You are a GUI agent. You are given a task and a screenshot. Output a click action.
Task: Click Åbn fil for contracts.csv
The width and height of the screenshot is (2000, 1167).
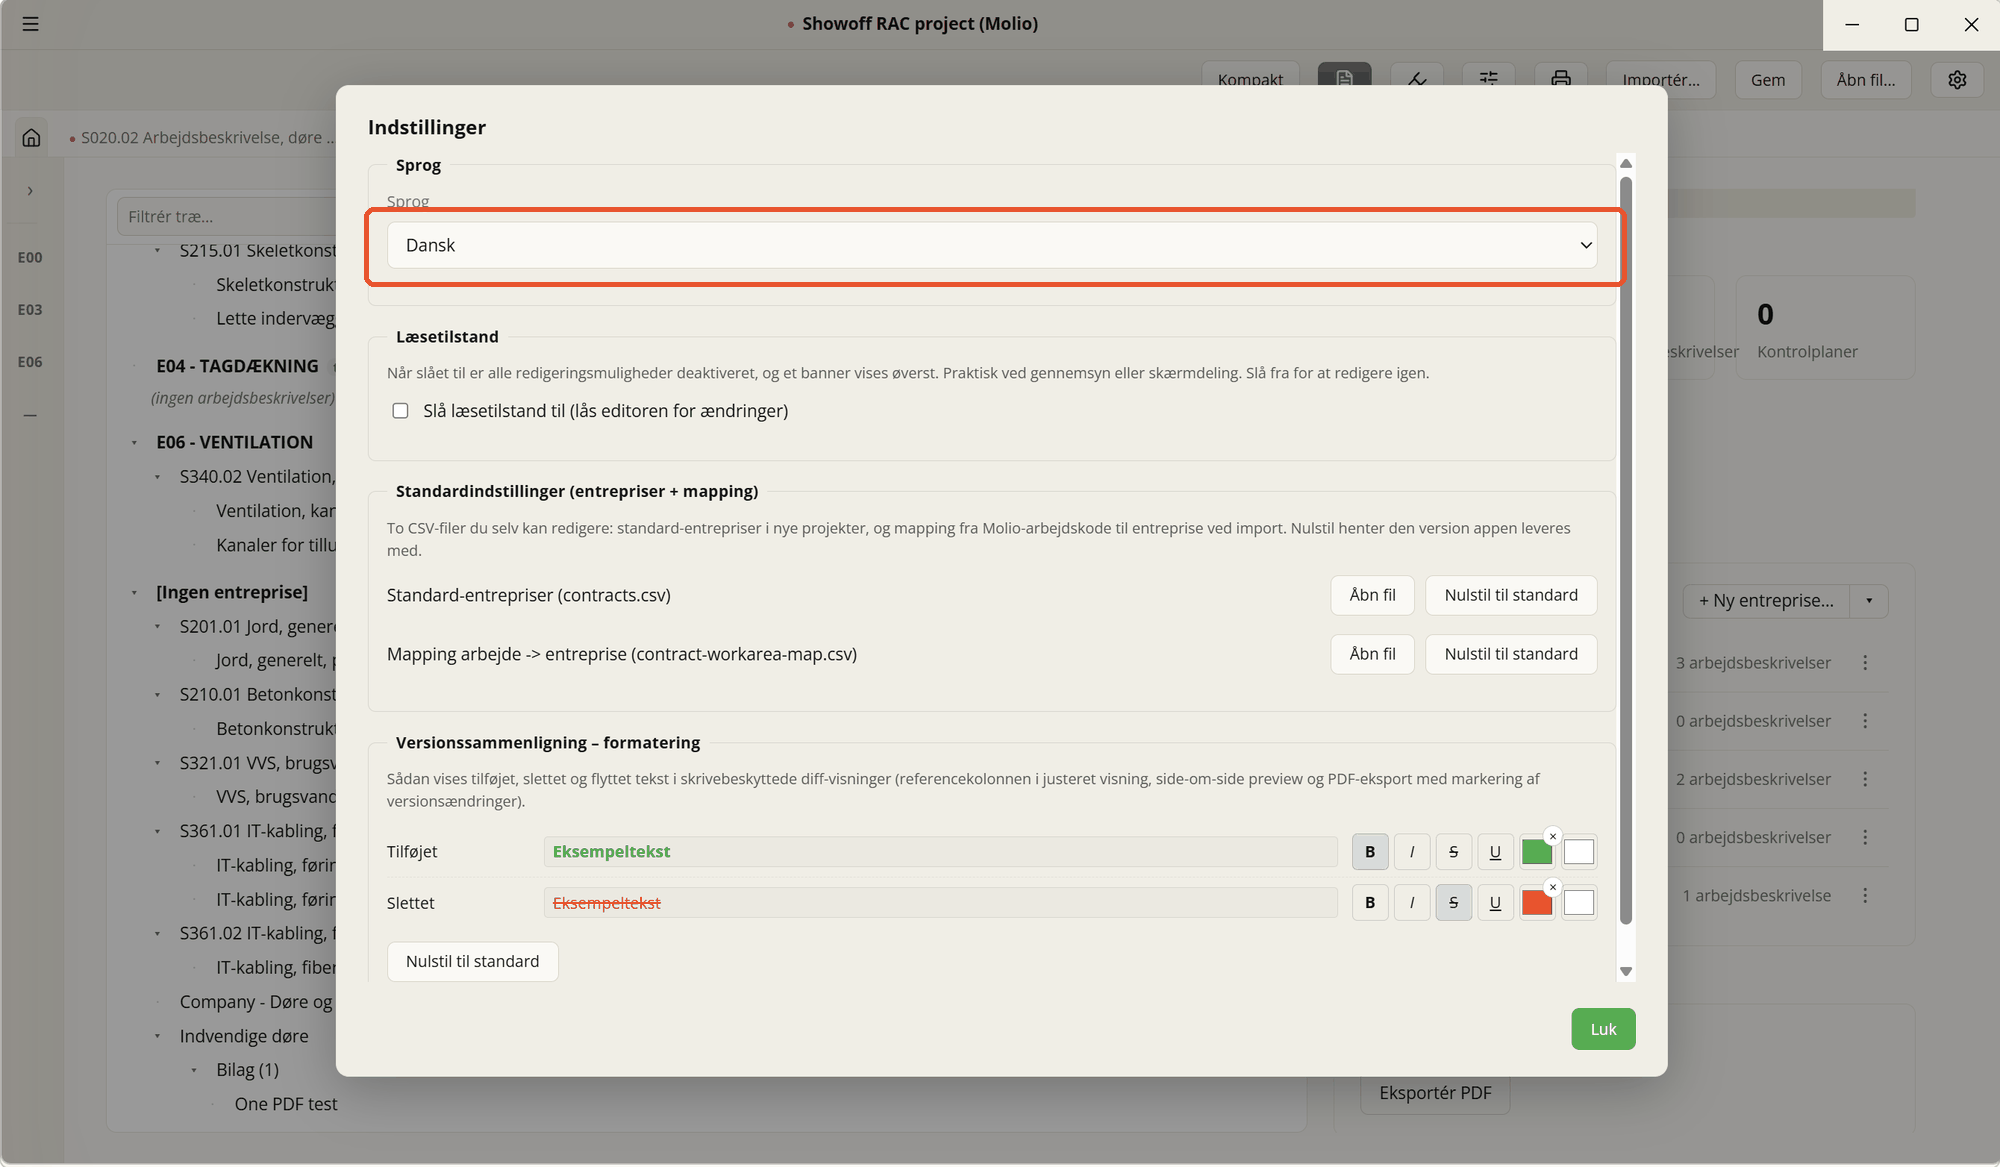(x=1372, y=595)
